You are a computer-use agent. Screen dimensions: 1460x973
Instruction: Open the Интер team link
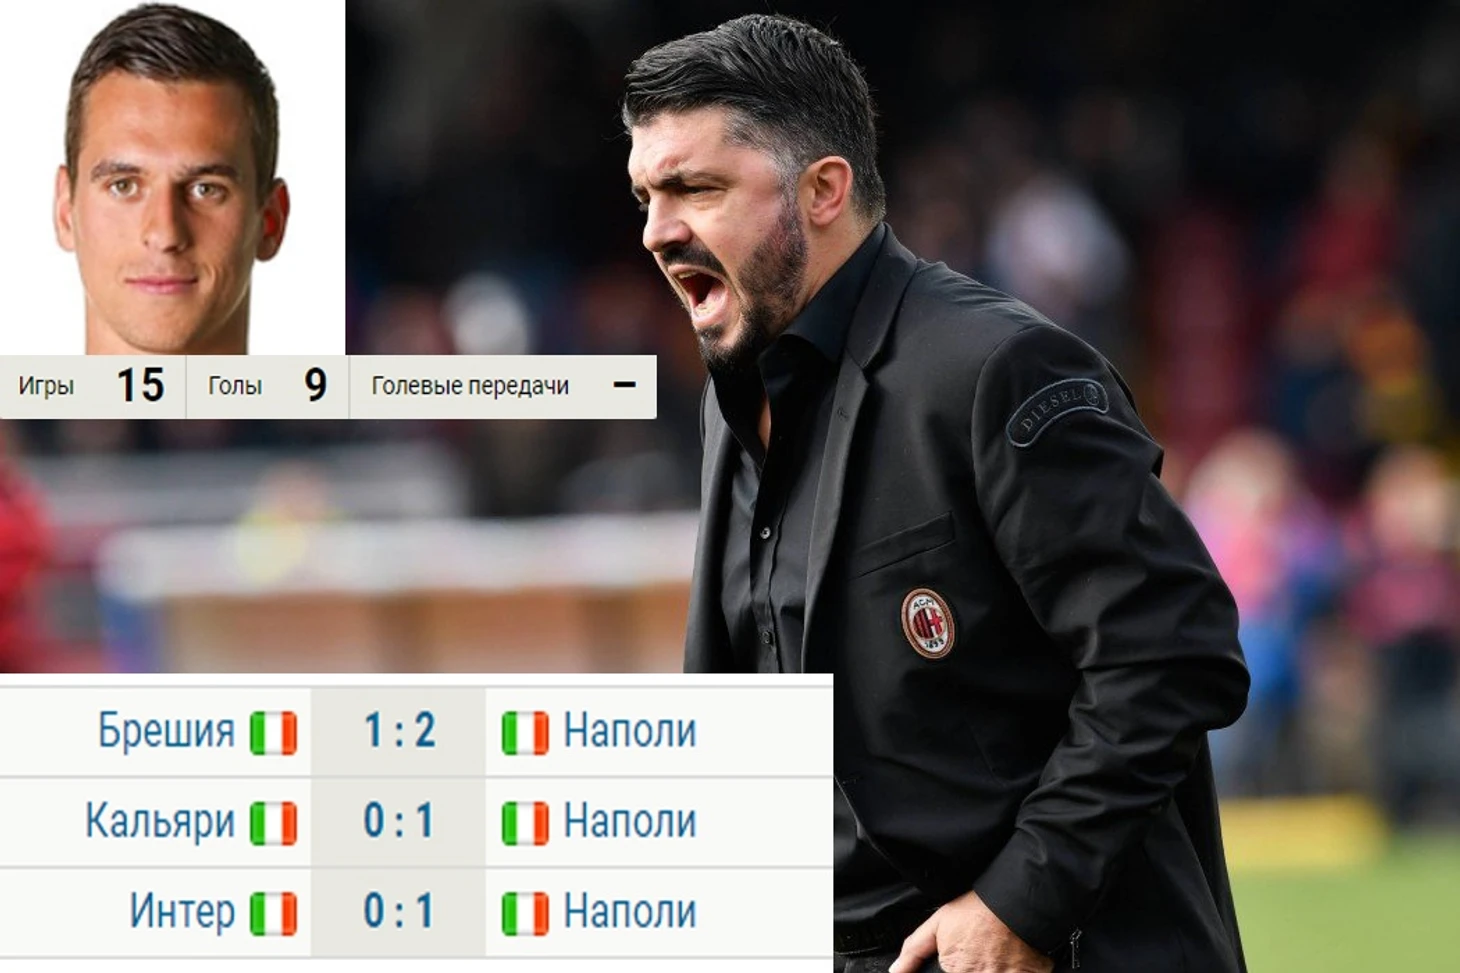coord(182,911)
